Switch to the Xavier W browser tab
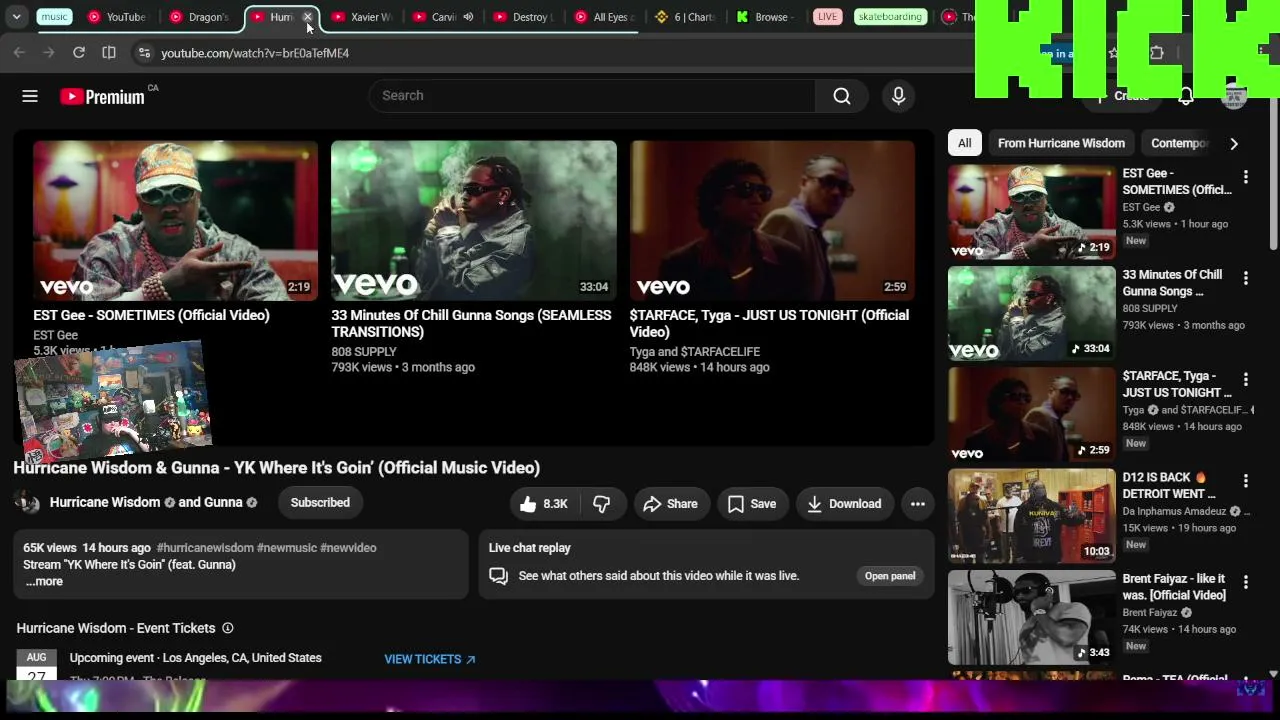 tap(362, 17)
